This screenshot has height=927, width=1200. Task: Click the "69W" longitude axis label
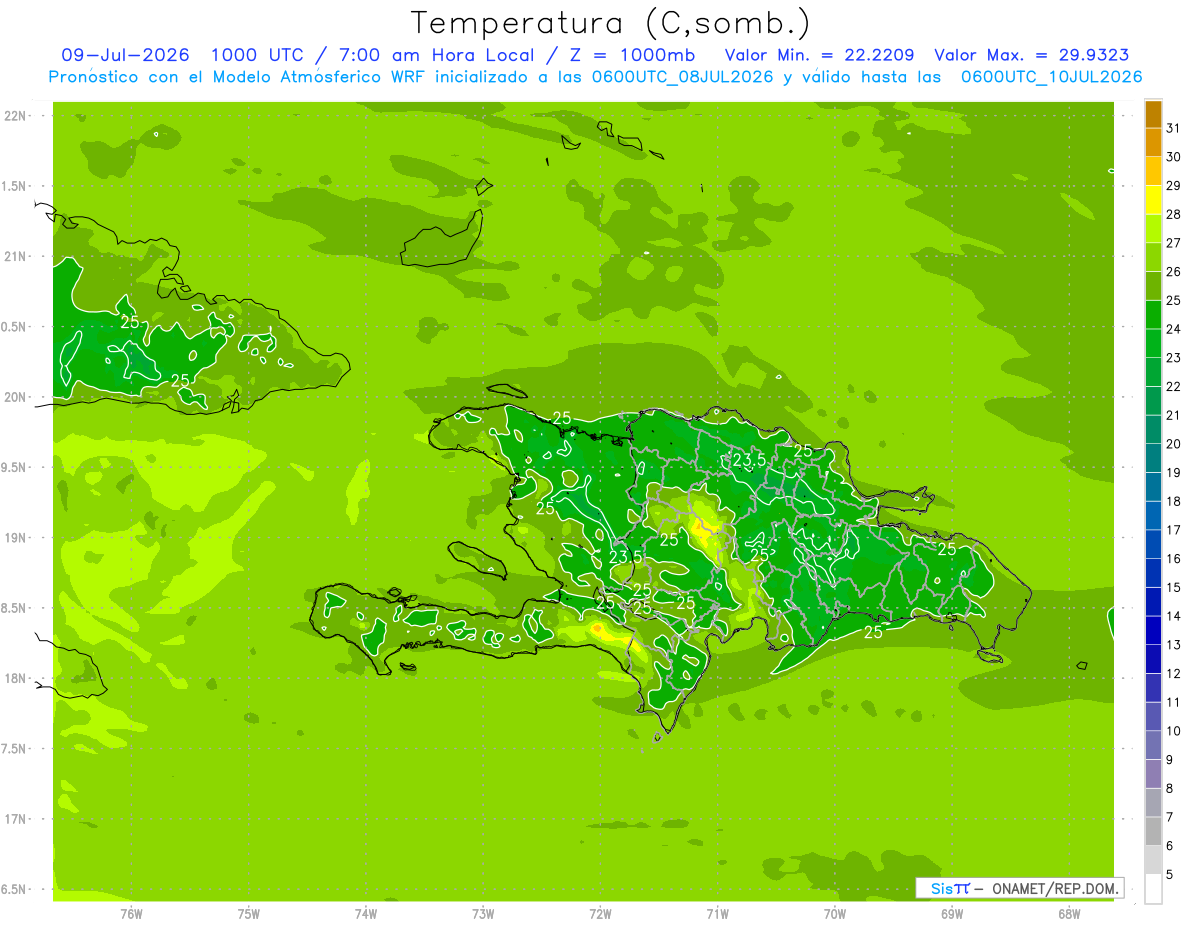[952, 913]
